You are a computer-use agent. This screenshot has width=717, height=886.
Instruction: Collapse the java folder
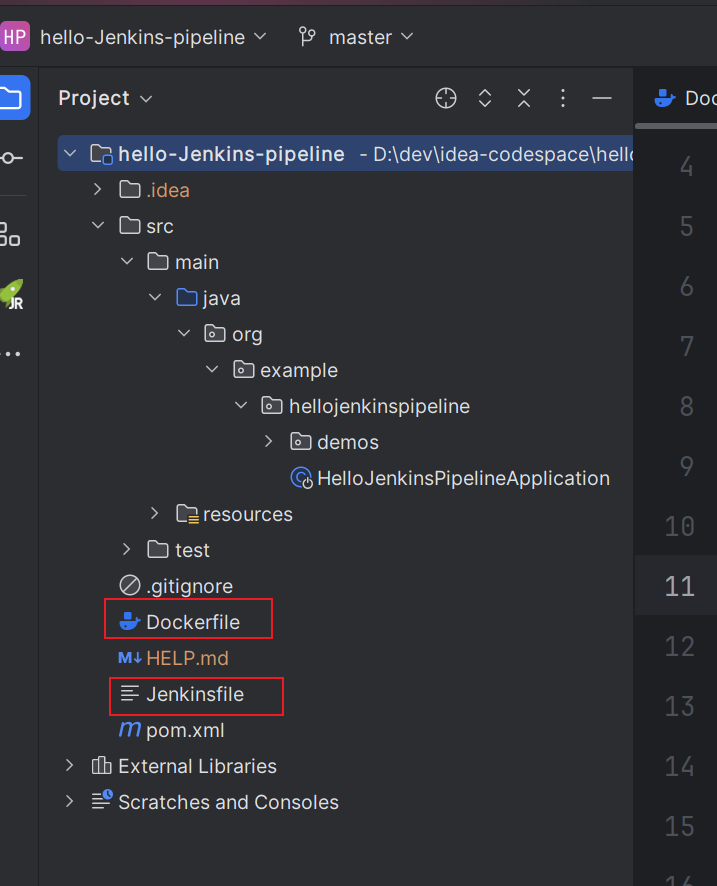click(x=155, y=297)
